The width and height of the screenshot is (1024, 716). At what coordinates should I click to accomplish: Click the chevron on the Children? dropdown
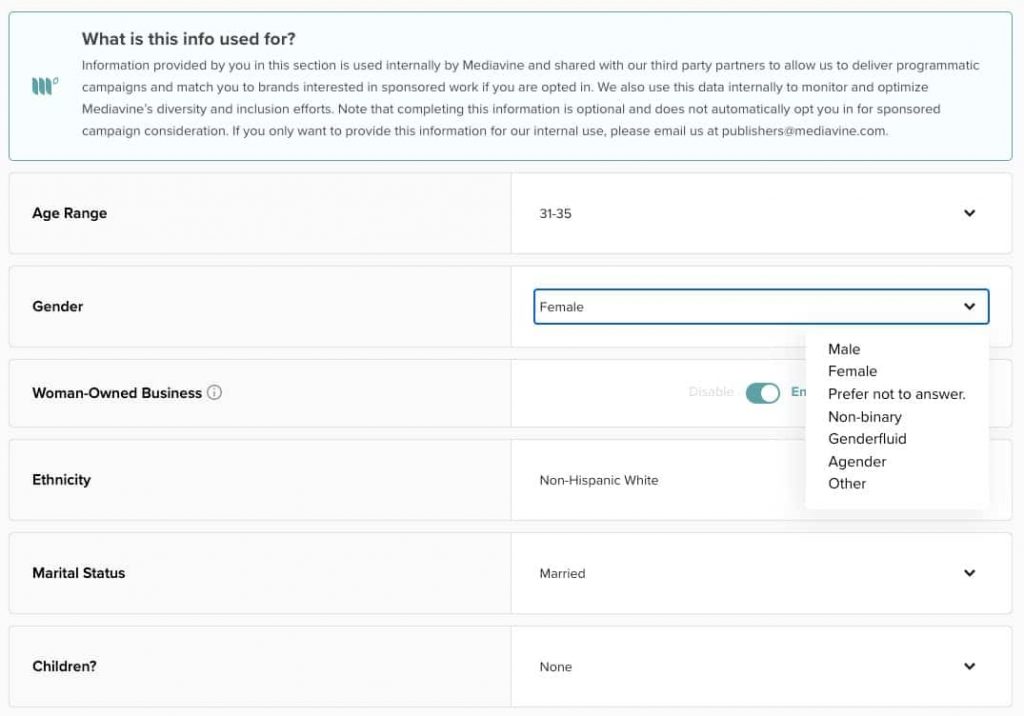[x=968, y=666]
